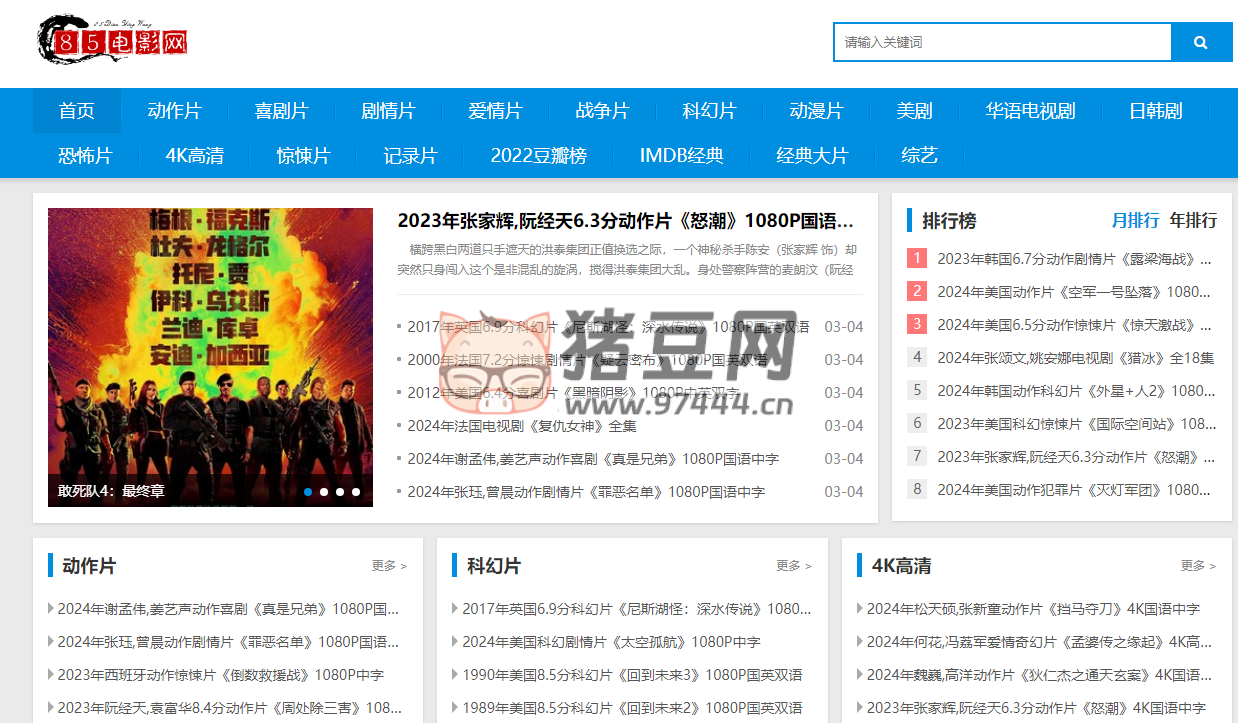Go to the 美剧 section
This screenshot has width=1238, height=723.
click(914, 111)
